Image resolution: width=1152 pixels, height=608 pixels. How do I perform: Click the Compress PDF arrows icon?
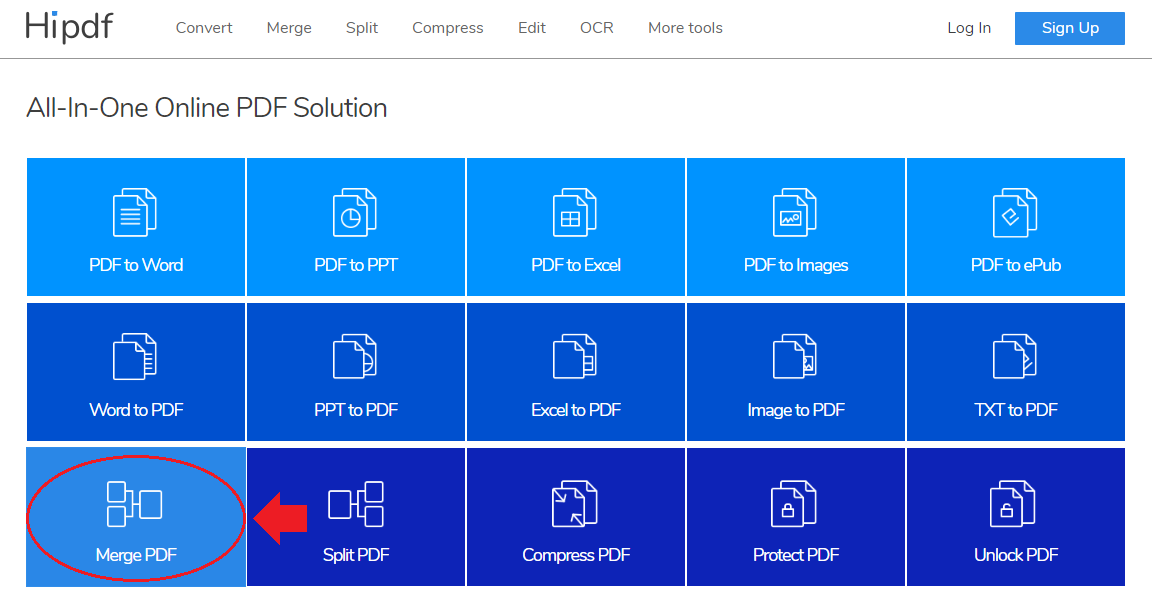tap(575, 504)
